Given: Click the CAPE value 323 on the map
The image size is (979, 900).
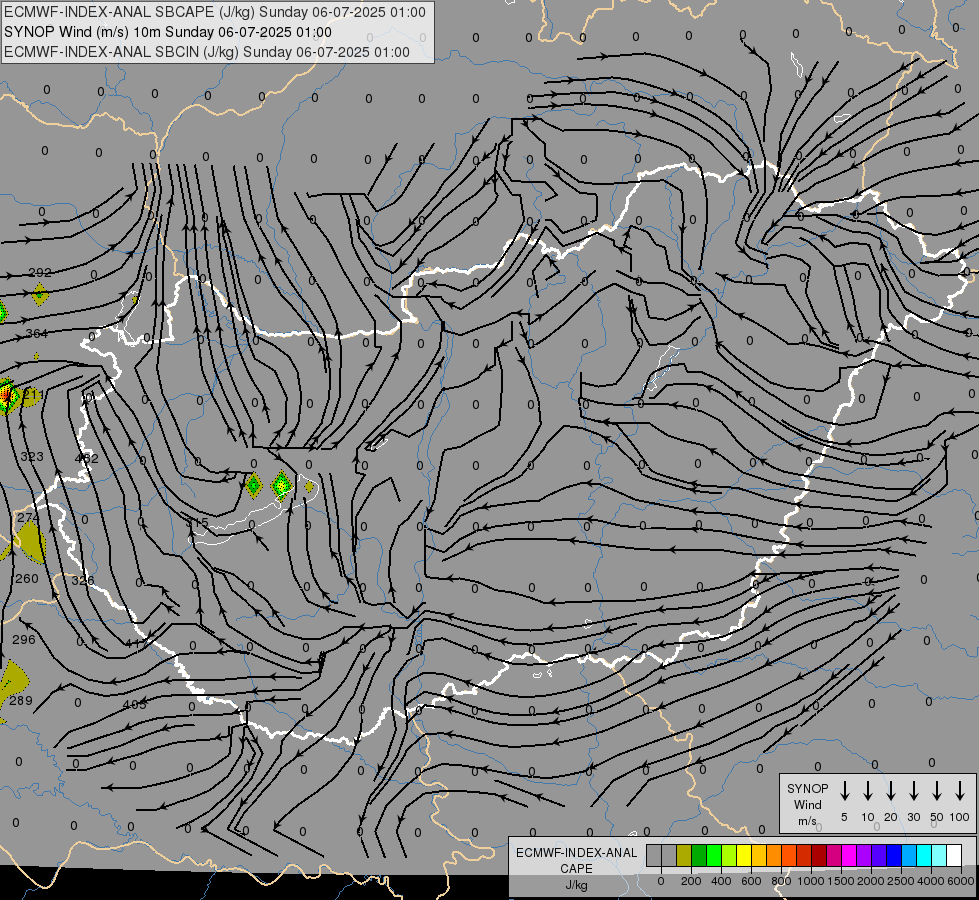Looking at the screenshot, I should tap(32, 457).
